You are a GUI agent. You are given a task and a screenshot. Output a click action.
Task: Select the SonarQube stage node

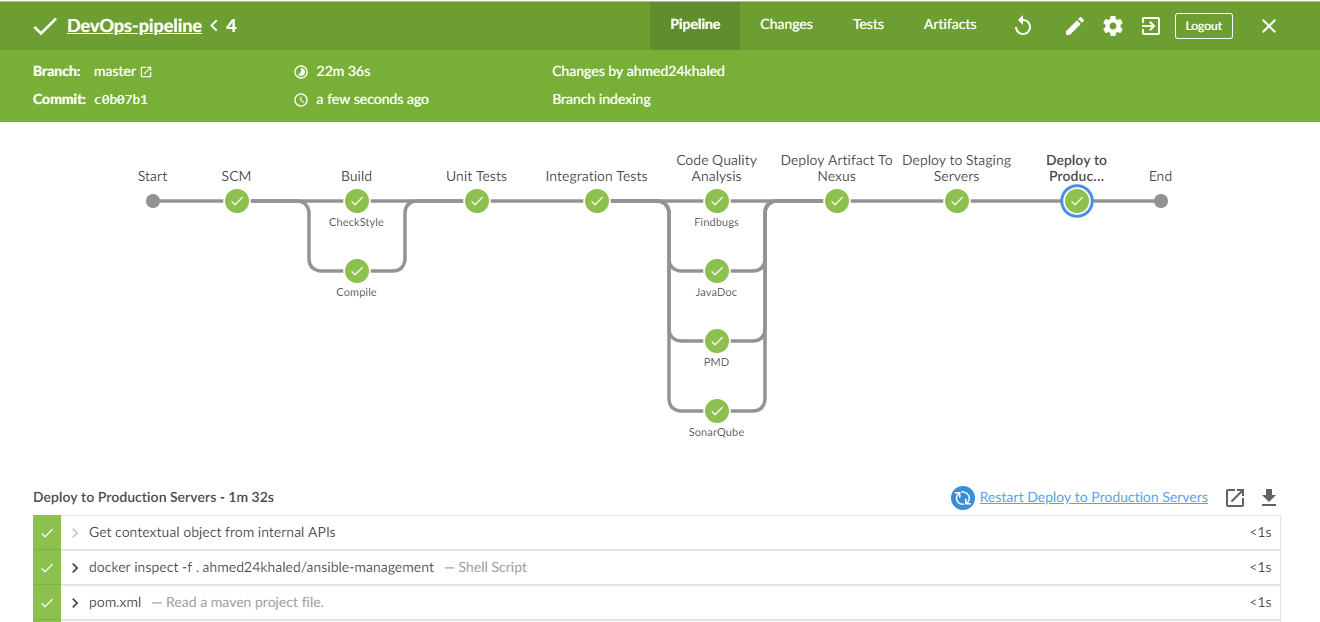tap(716, 411)
